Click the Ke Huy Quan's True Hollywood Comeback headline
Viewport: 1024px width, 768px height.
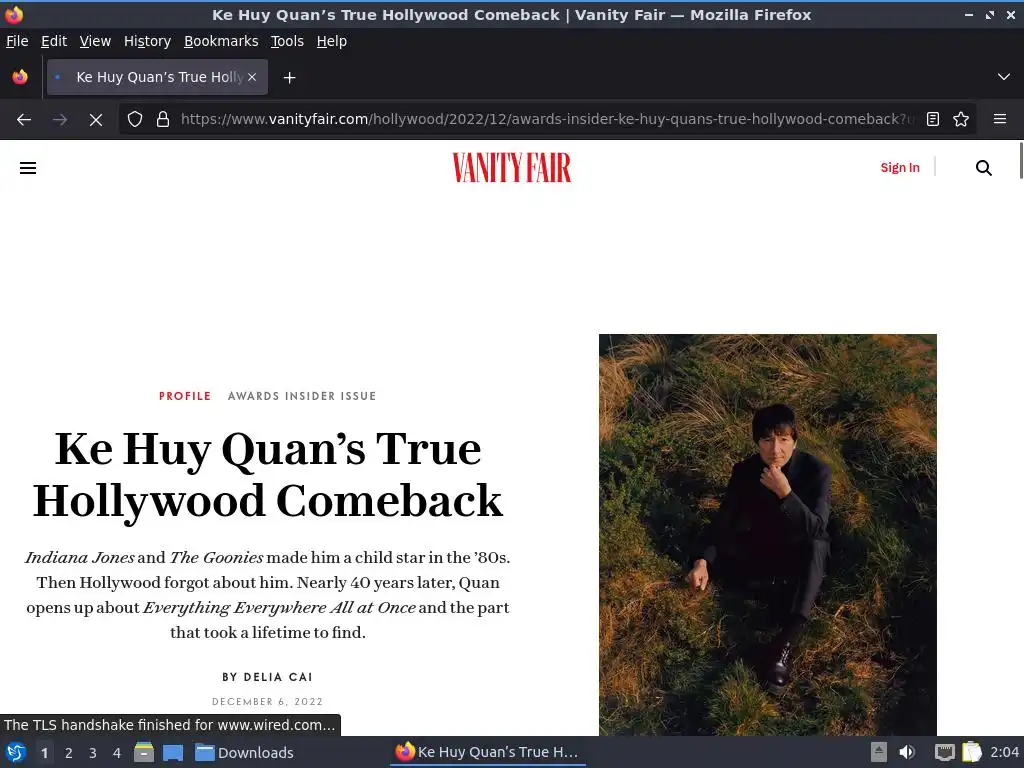click(268, 475)
